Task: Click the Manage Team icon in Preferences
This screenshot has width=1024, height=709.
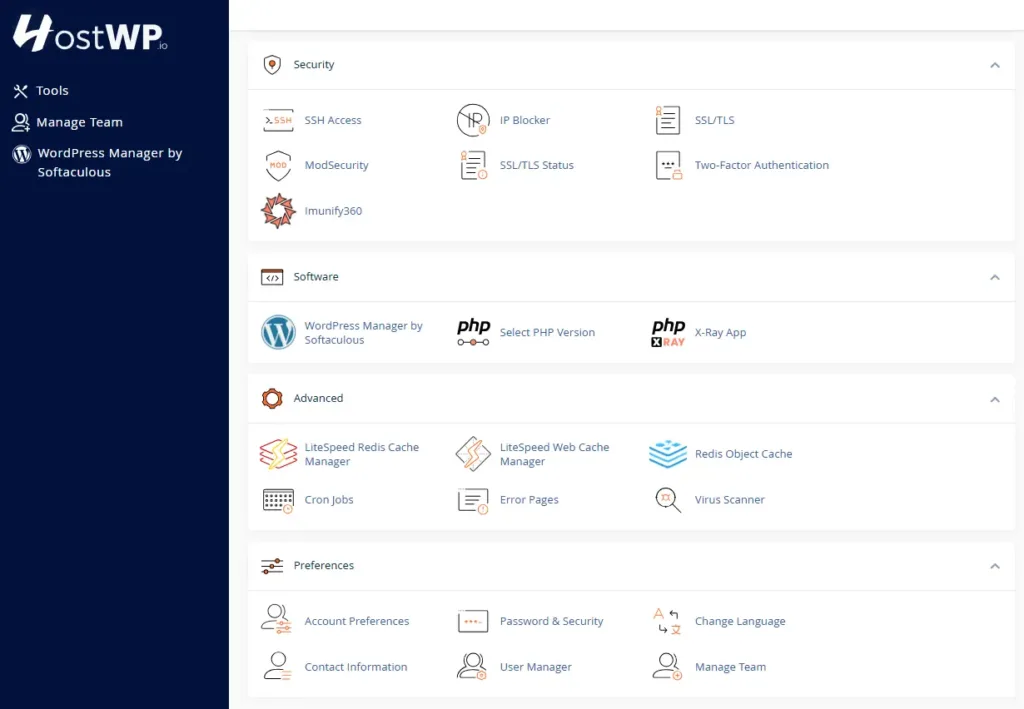Action: pyautogui.click(x=667, y=667)
